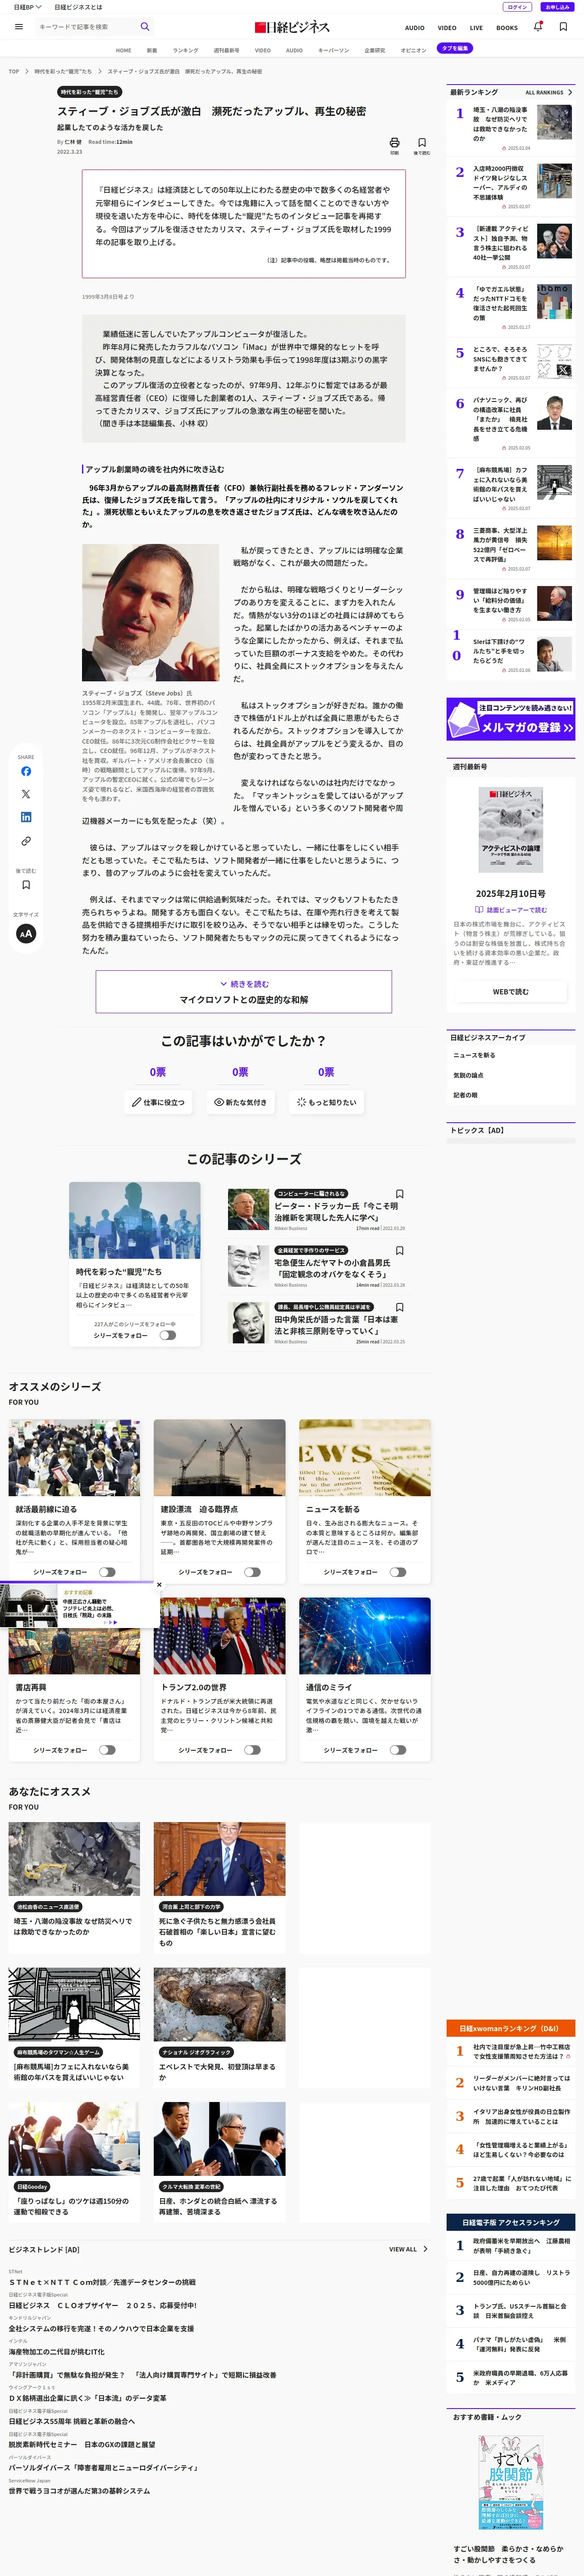Share the article on X
The height and width of the screenshot is (2576, 584).
pos(26,794)
